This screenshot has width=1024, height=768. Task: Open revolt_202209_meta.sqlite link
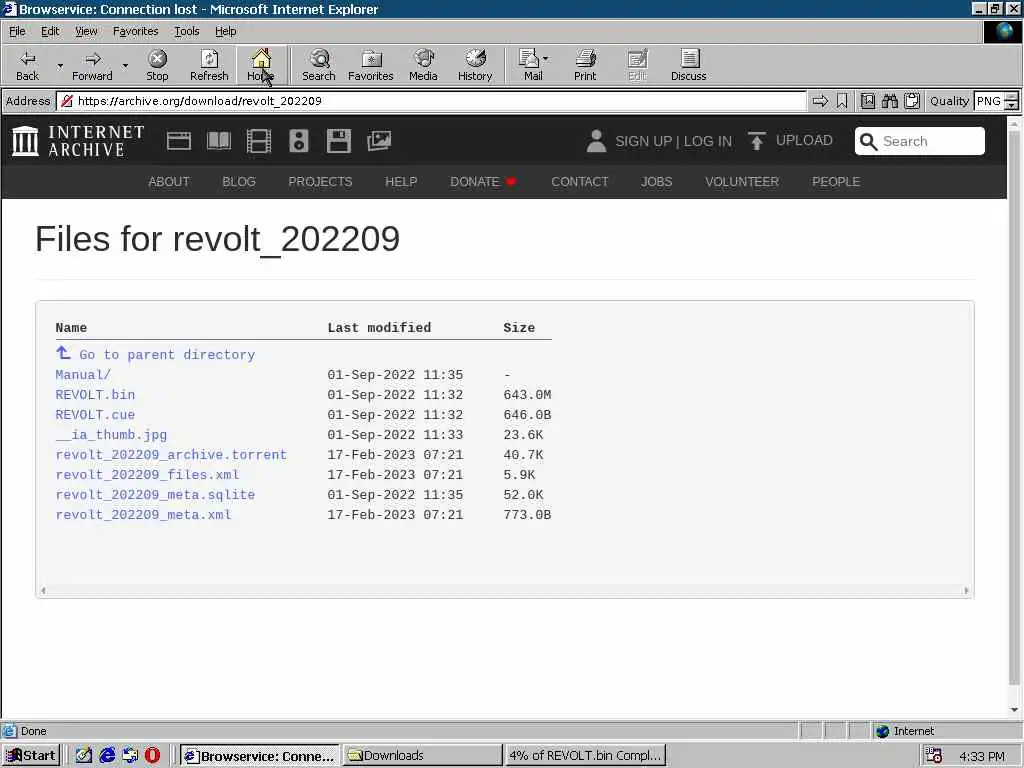point(155,494)
